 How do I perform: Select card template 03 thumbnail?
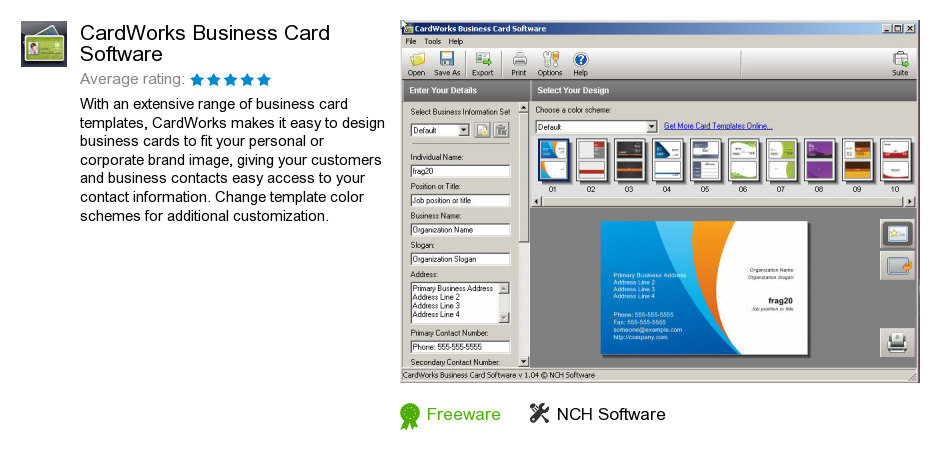pyautogui.click(x=629, y=160)
